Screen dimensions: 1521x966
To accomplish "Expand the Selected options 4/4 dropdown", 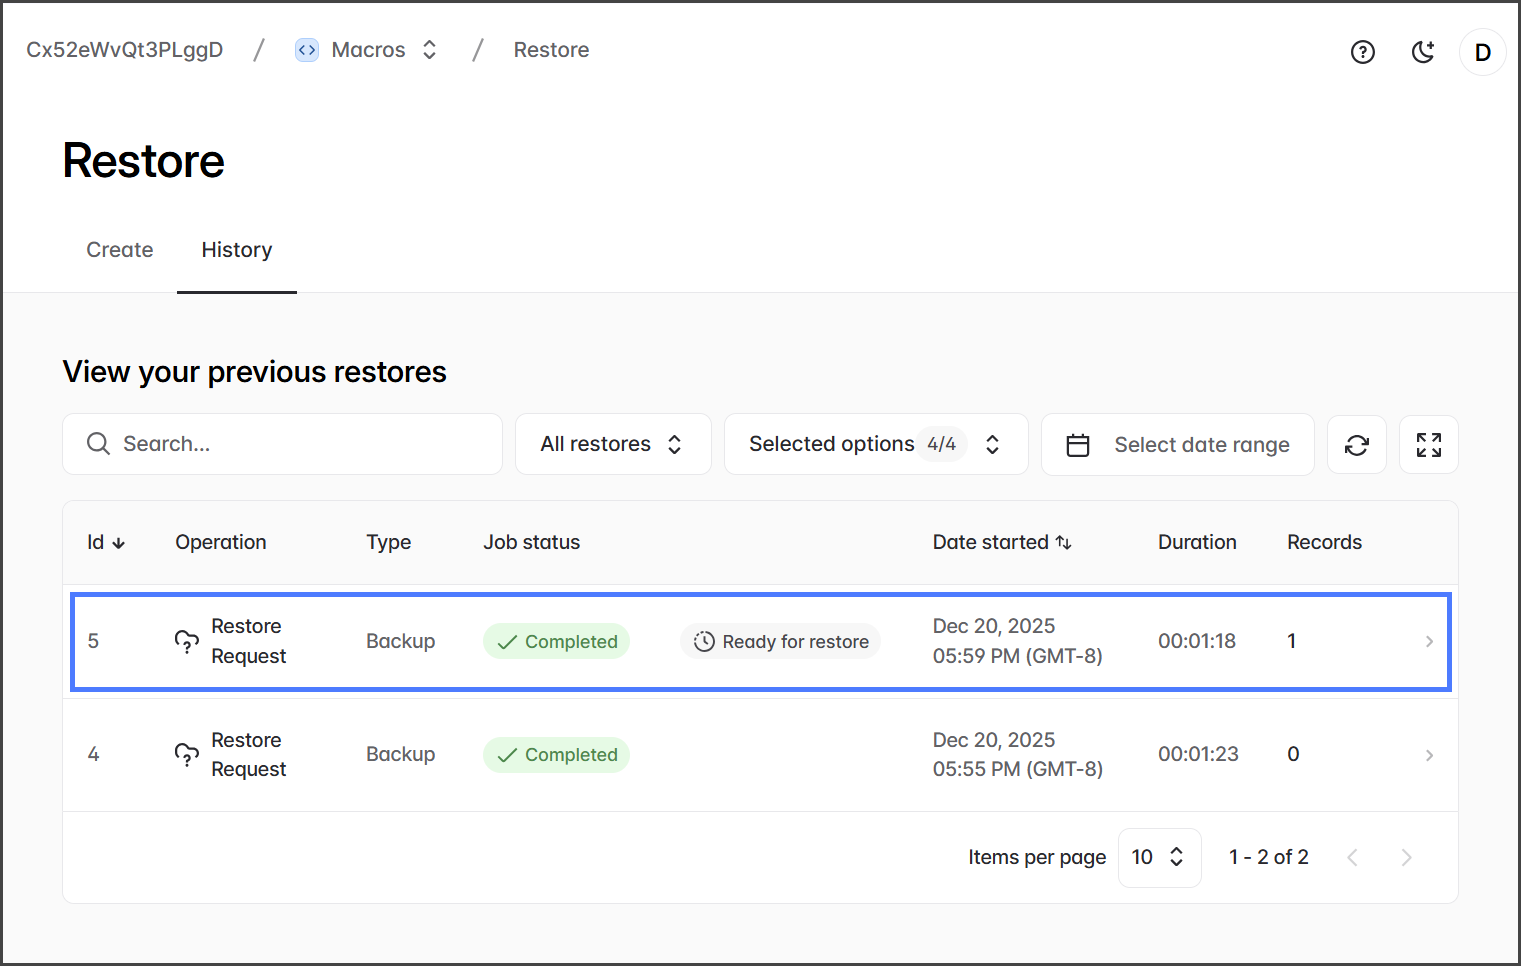I will point(875,444).
